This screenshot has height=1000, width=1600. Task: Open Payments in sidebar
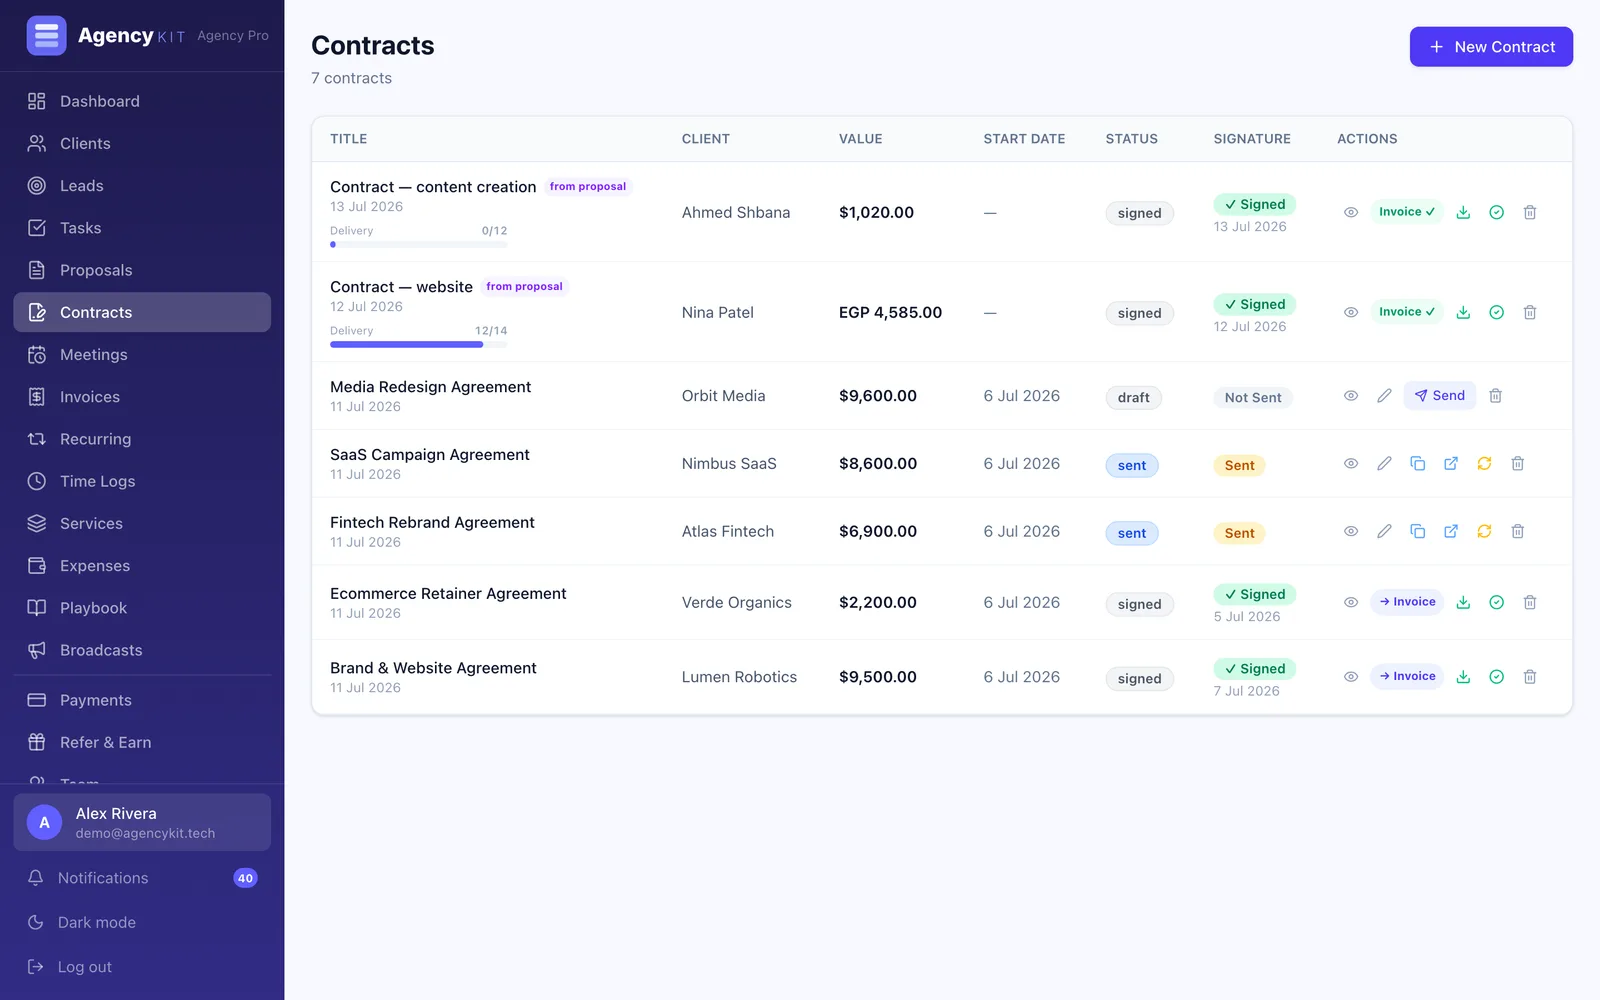142,700
